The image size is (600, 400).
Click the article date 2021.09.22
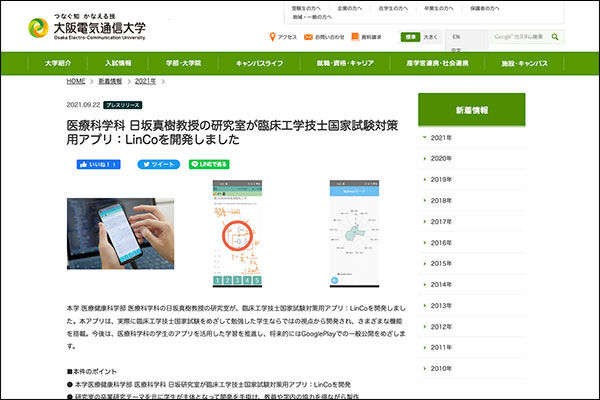[x=83, y=105]
